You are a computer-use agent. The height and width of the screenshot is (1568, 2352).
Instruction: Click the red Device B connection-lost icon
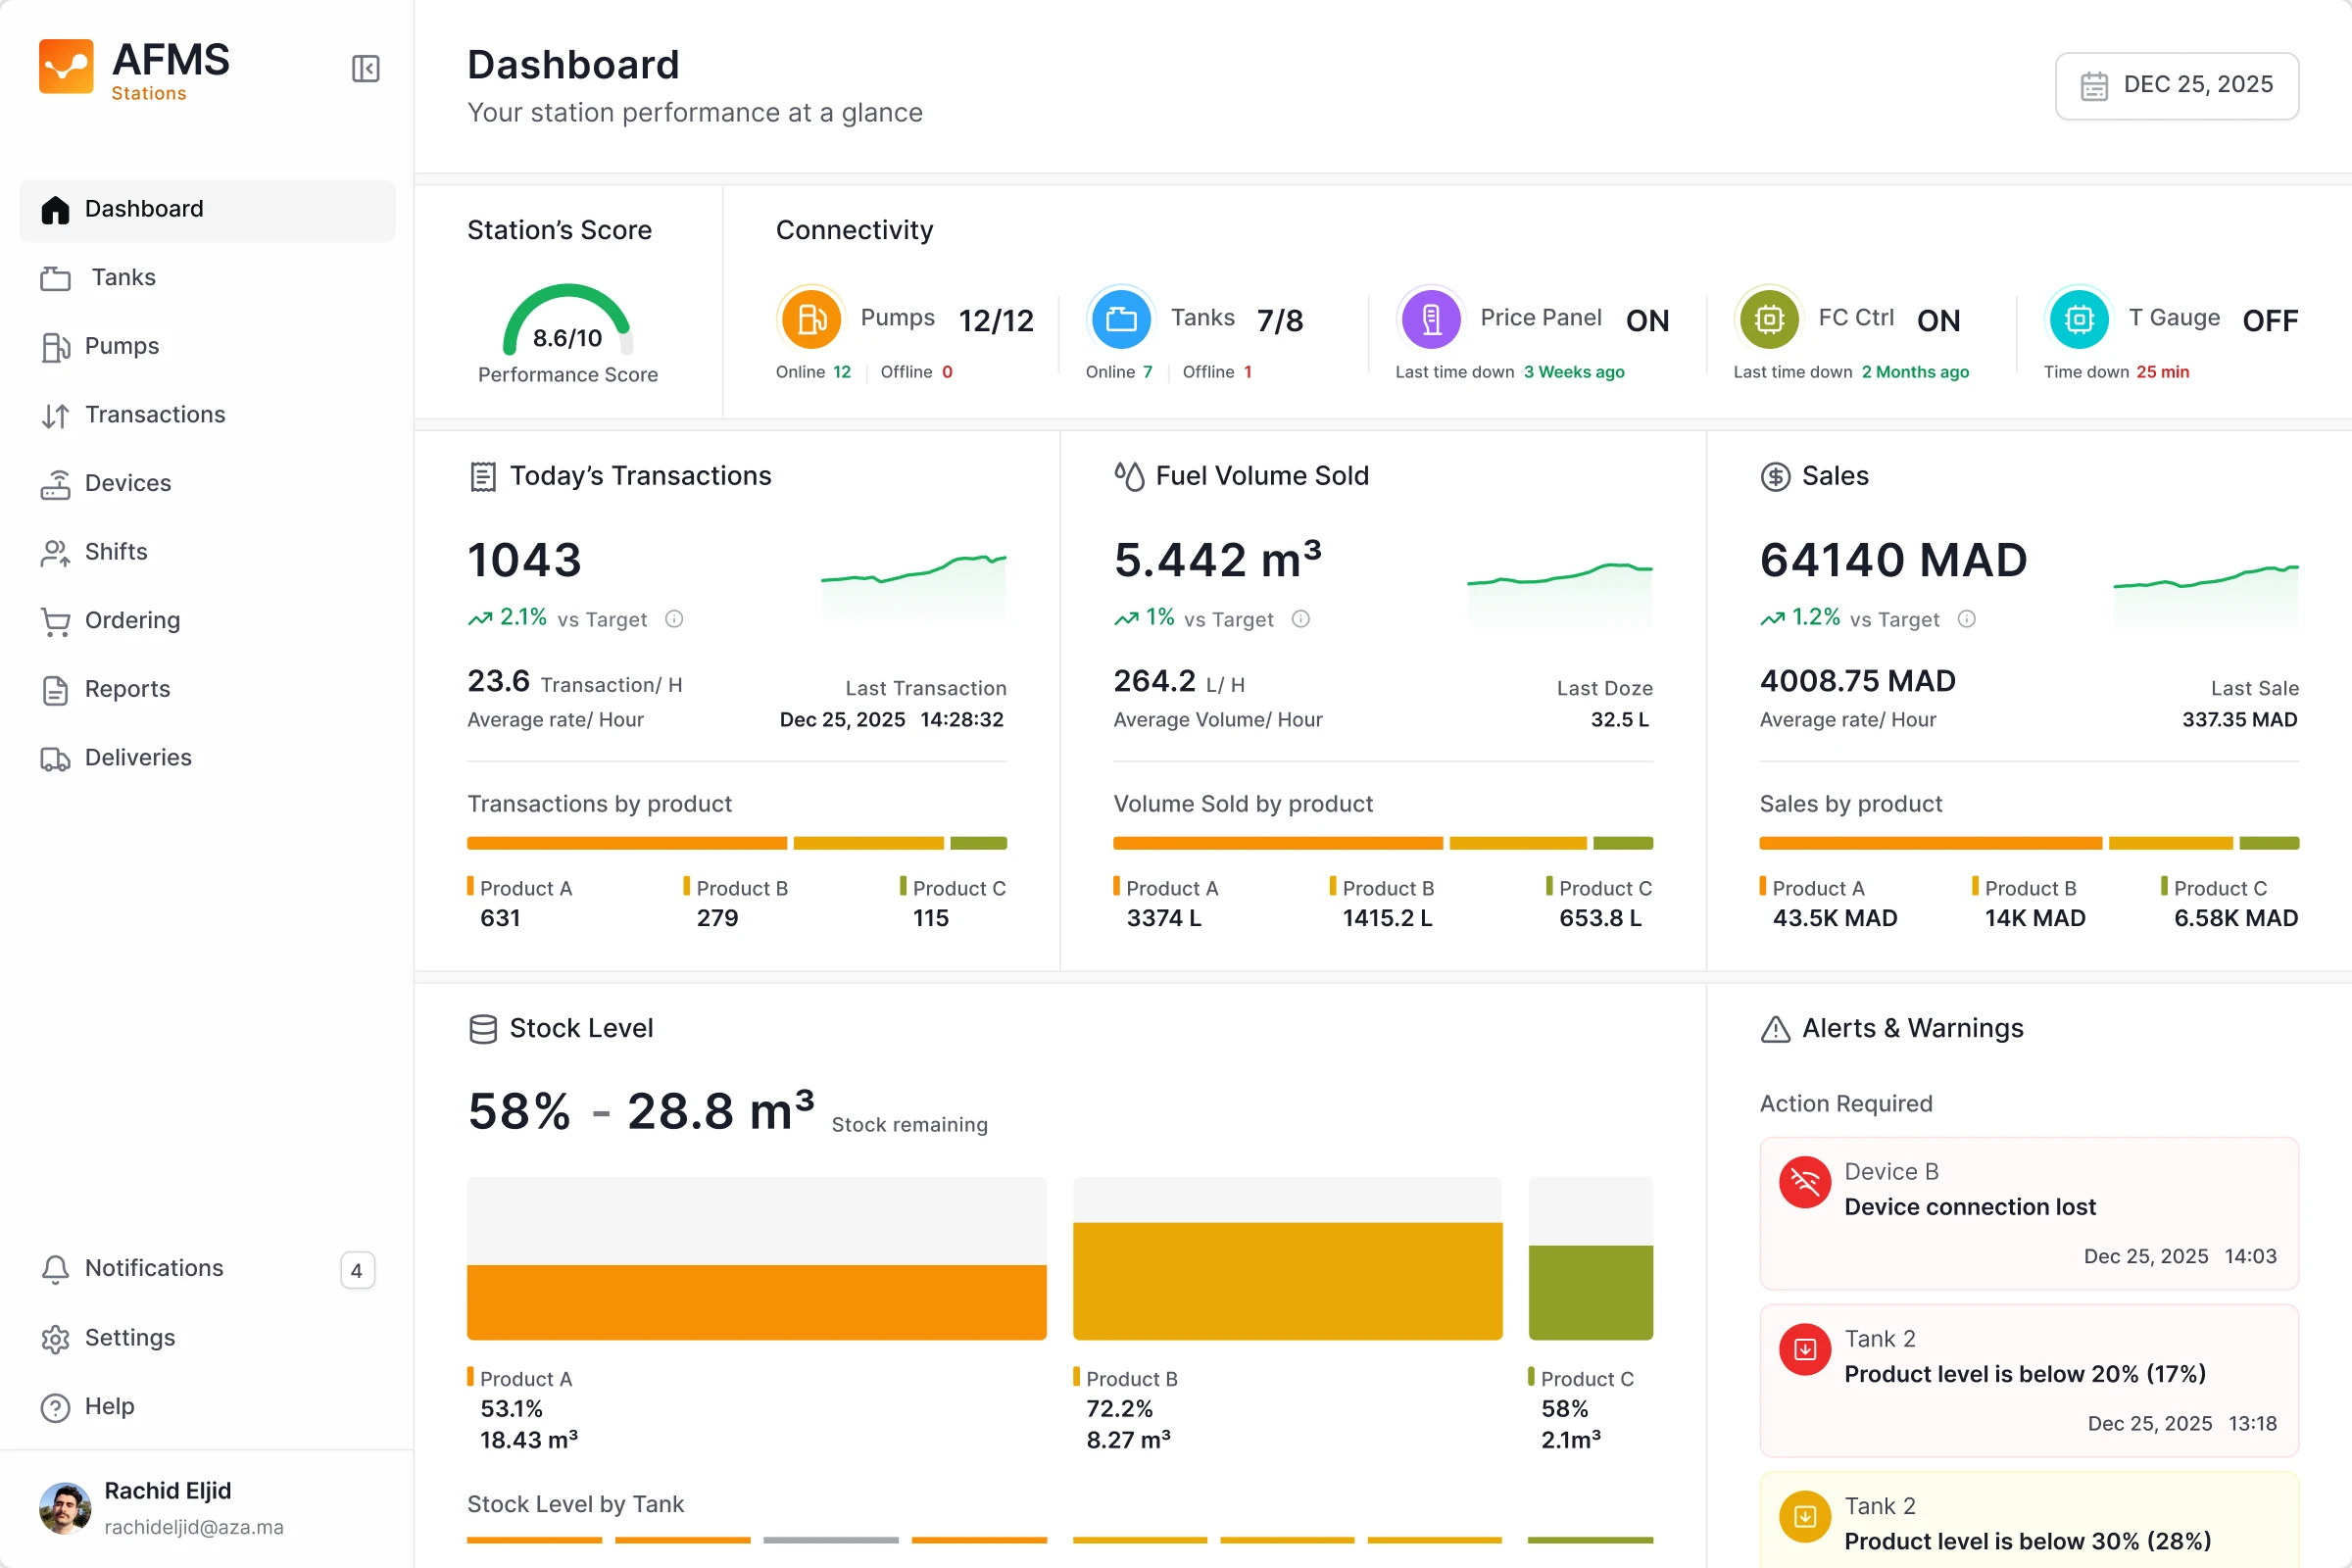click(1804, 1183)
